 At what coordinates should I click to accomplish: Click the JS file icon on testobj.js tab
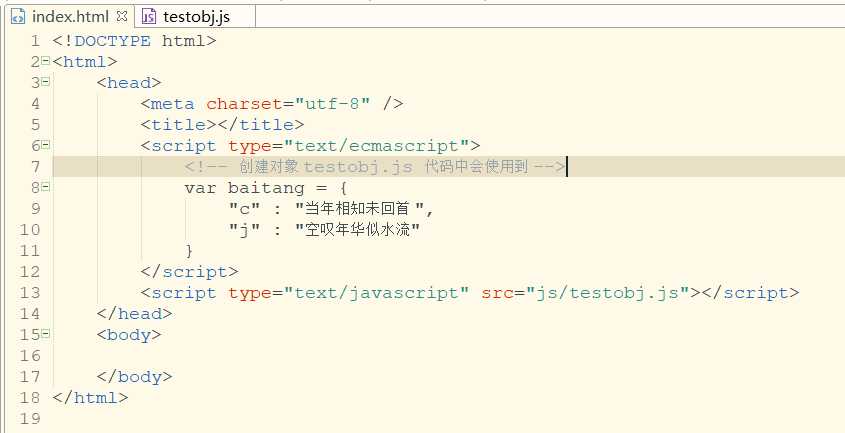click(x=149, y=17)
